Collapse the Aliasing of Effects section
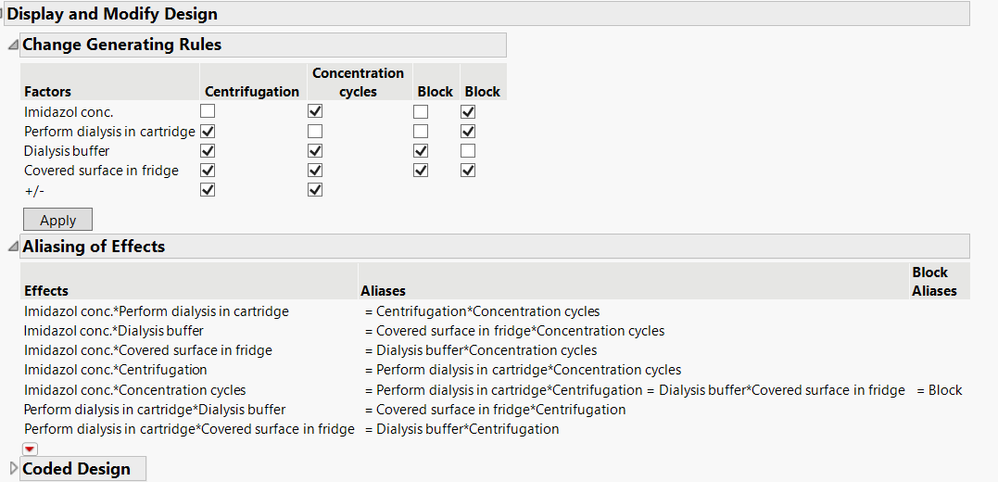Screen dimensions: 998x482 click(x=13, y=246)
